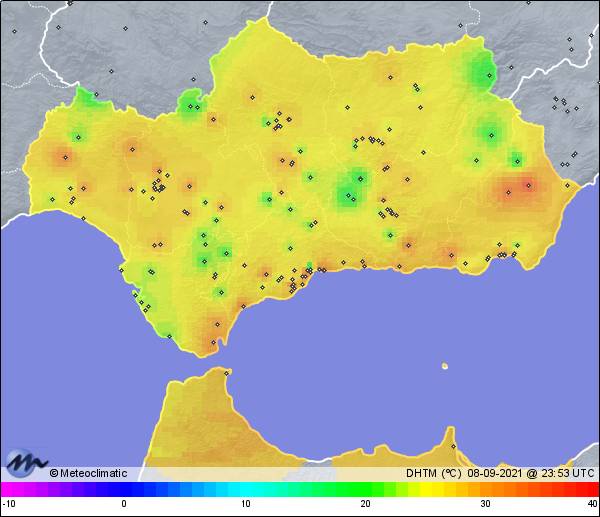Viewport: 600px width, 517px height.
Task: Click the 40 label on the temperature scale
Action: [593, 504]
